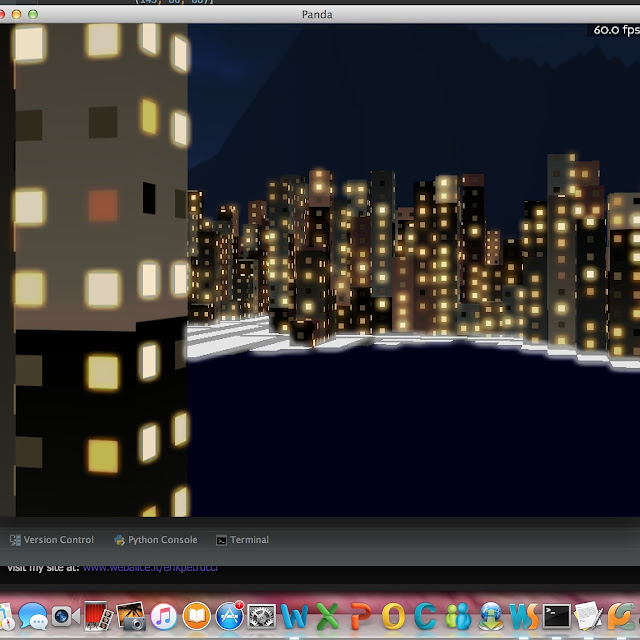The height and width of the screenshot is (640, 640).
Task: Open FaceTime from the Dock
Action: (x=65, y=616)
